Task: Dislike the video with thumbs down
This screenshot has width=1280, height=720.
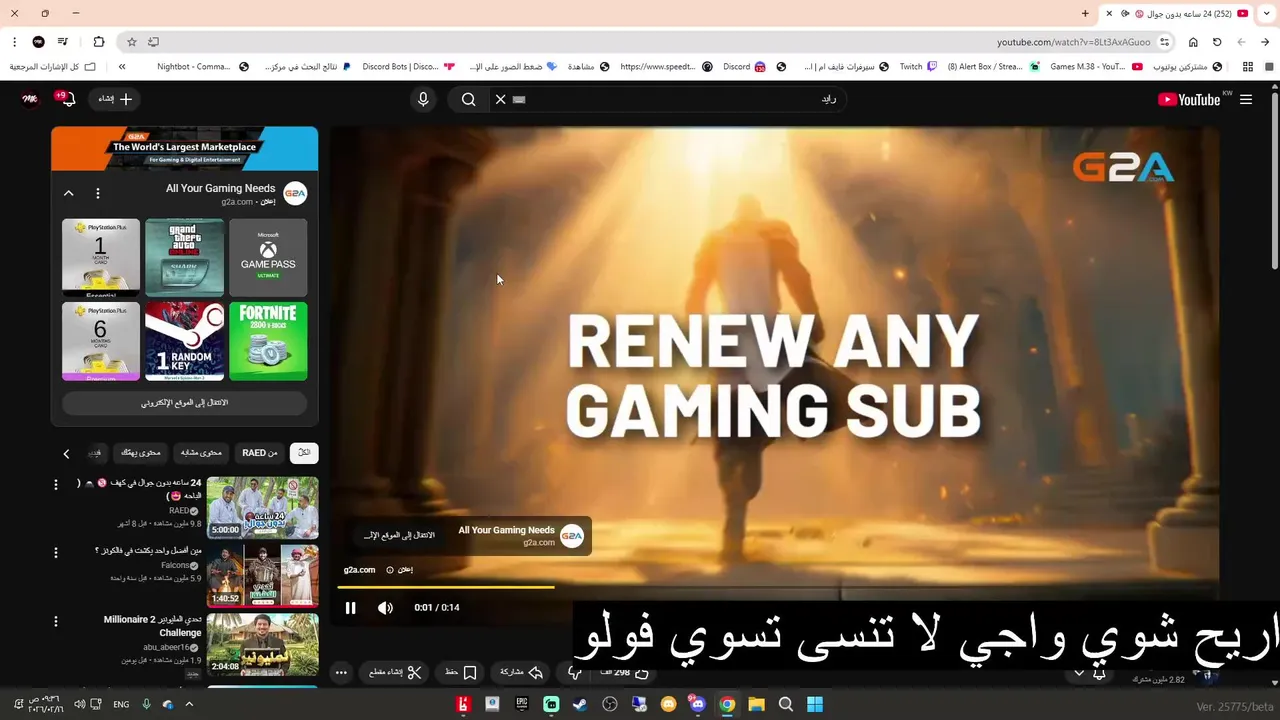Action: click(x=574, y=672)
